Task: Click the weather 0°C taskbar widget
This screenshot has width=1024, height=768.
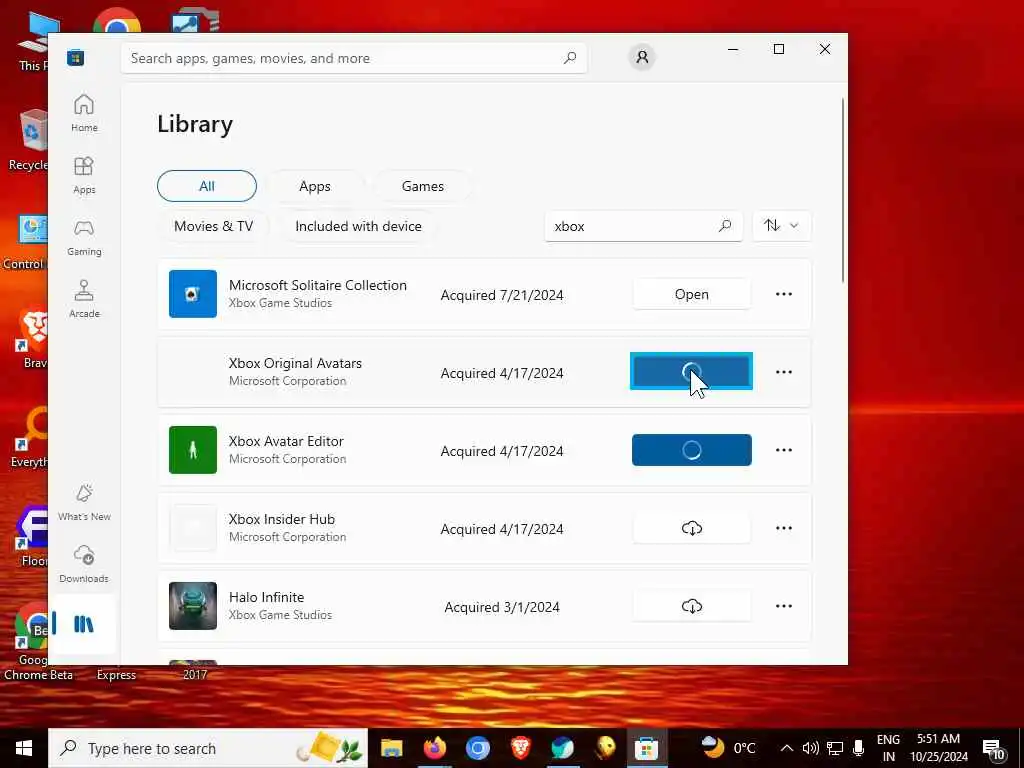Action: [x=728, y=748]
